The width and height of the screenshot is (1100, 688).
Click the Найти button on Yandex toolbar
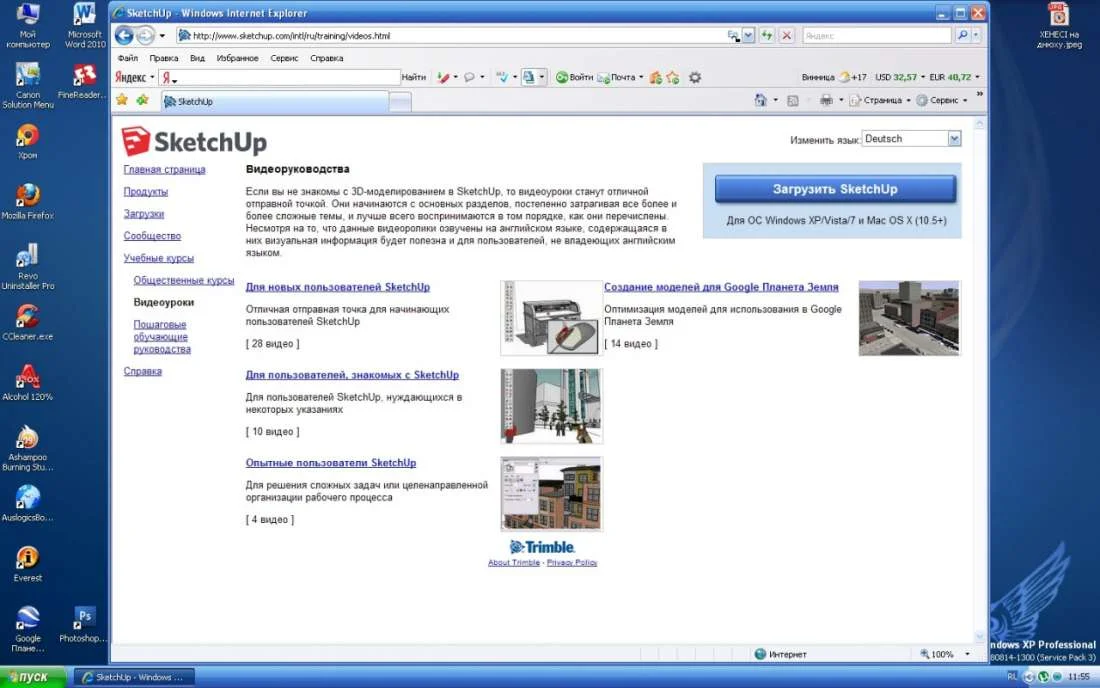point(414,77)
